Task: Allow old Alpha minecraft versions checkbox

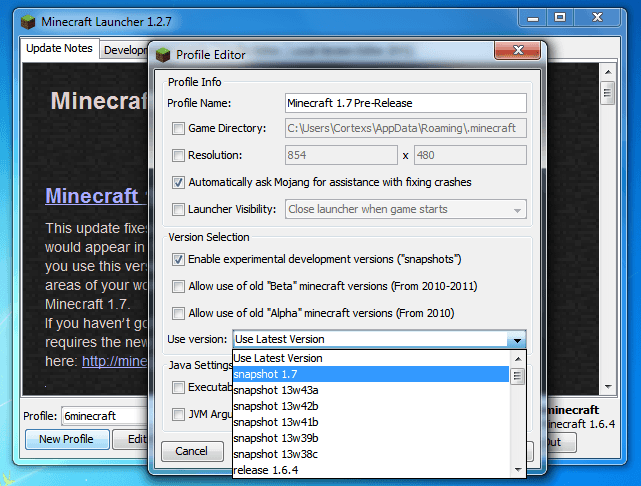Action: tap(178, 314)
